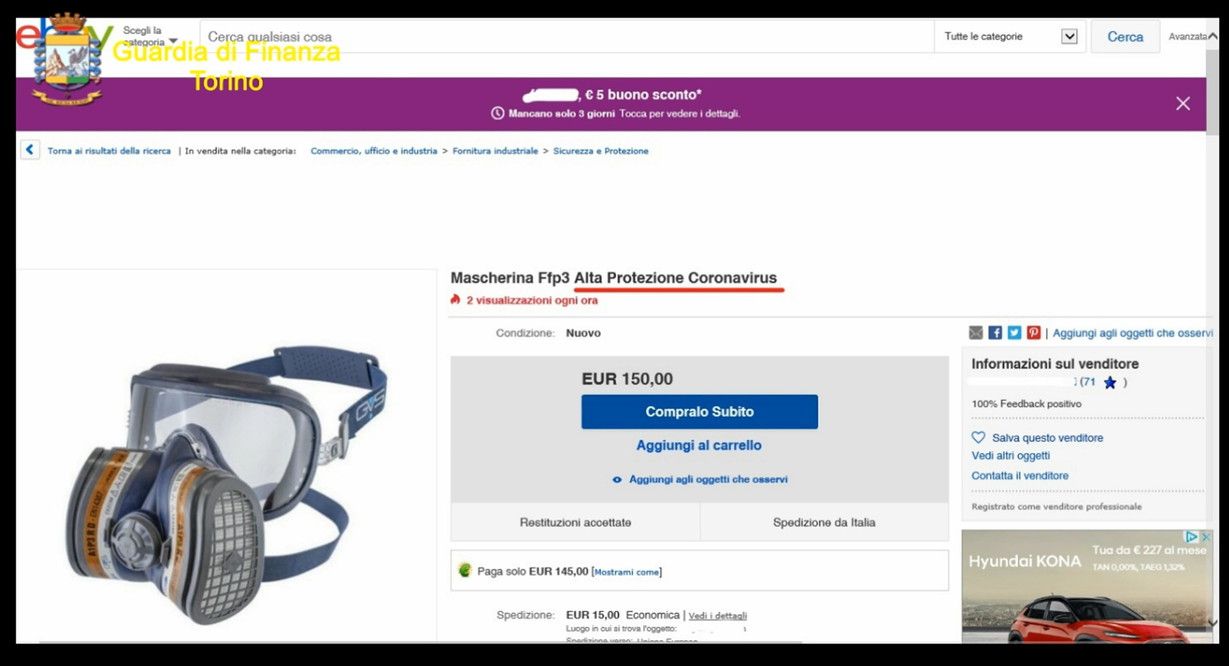Image resolution: width=1229 pixels, height=666 pixels.
Task: Click the blue feedback star icon
Action: click(1110, 383)
